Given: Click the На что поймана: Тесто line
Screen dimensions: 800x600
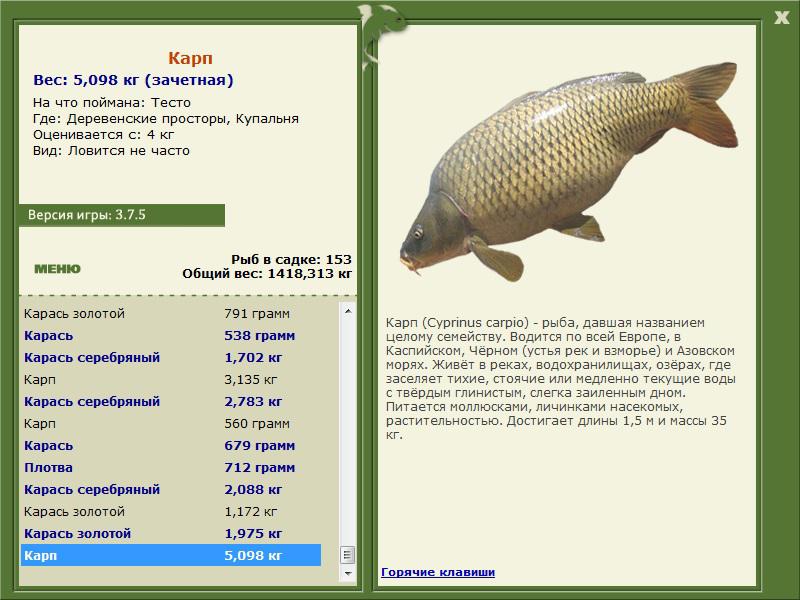Looking at the screenshot, I should click(x=112, y=102).
